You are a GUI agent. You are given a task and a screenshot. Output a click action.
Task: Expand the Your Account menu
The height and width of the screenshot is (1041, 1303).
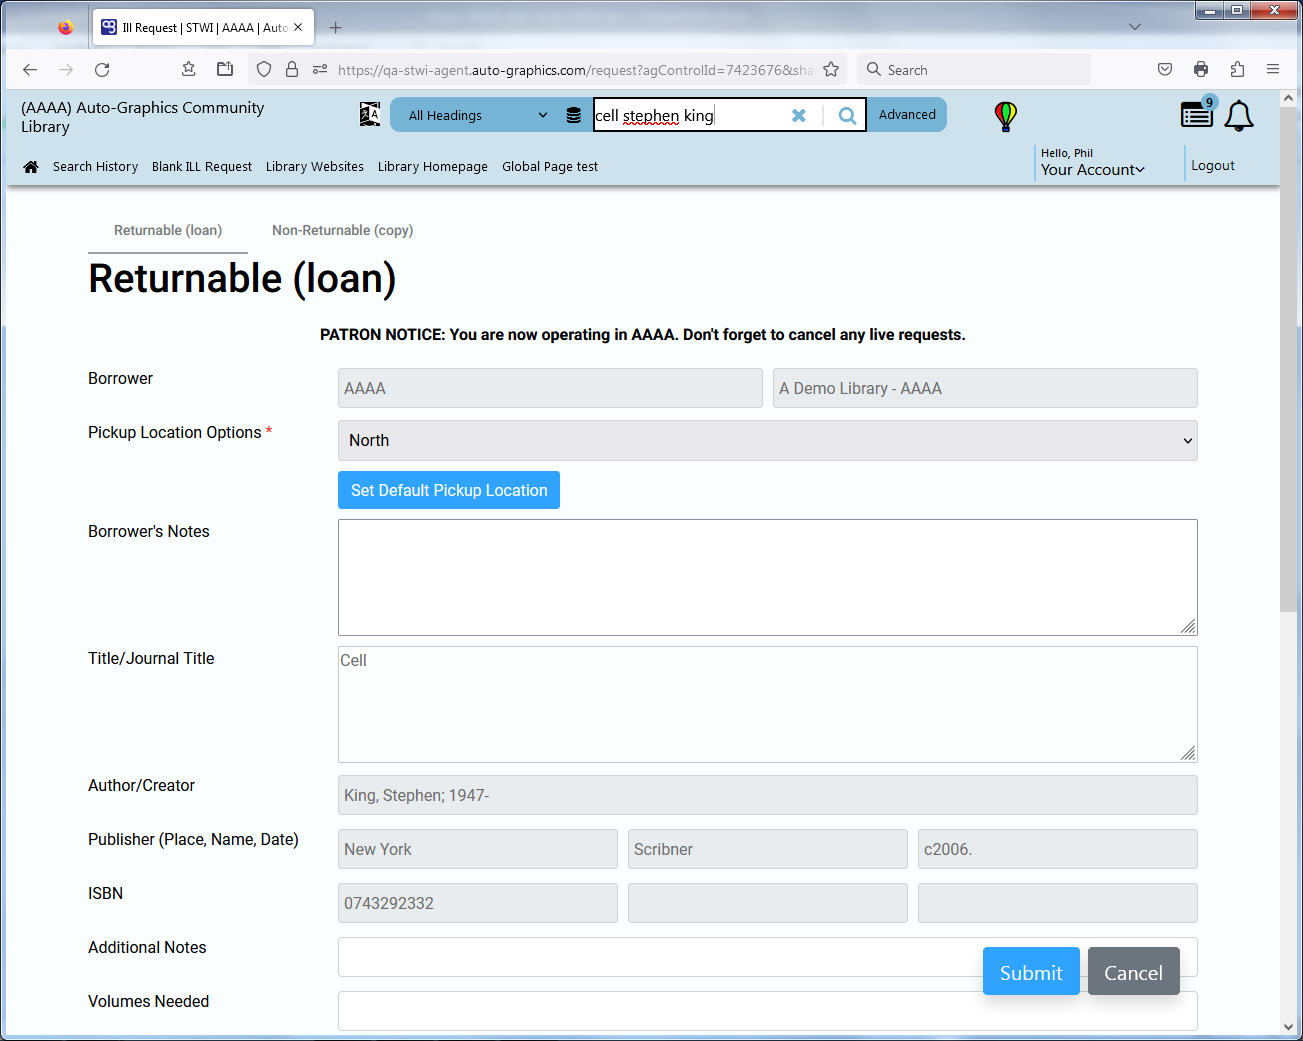coord(1092,170)
